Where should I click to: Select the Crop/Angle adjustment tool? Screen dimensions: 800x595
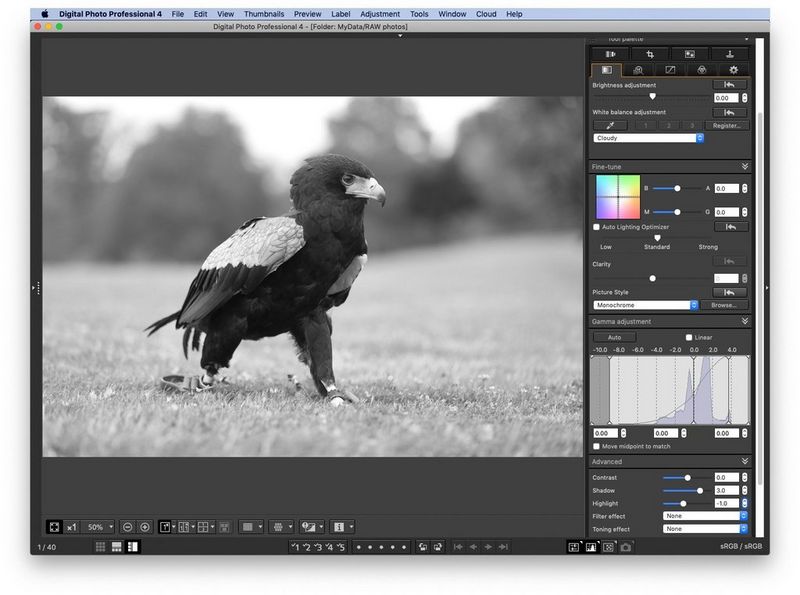click(x=651, y=53)
